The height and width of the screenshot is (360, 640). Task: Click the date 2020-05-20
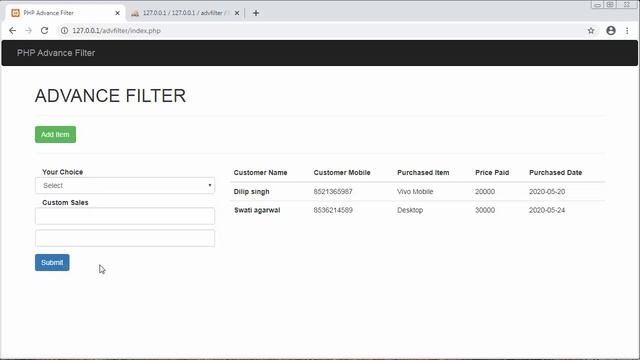coord(547,191)
